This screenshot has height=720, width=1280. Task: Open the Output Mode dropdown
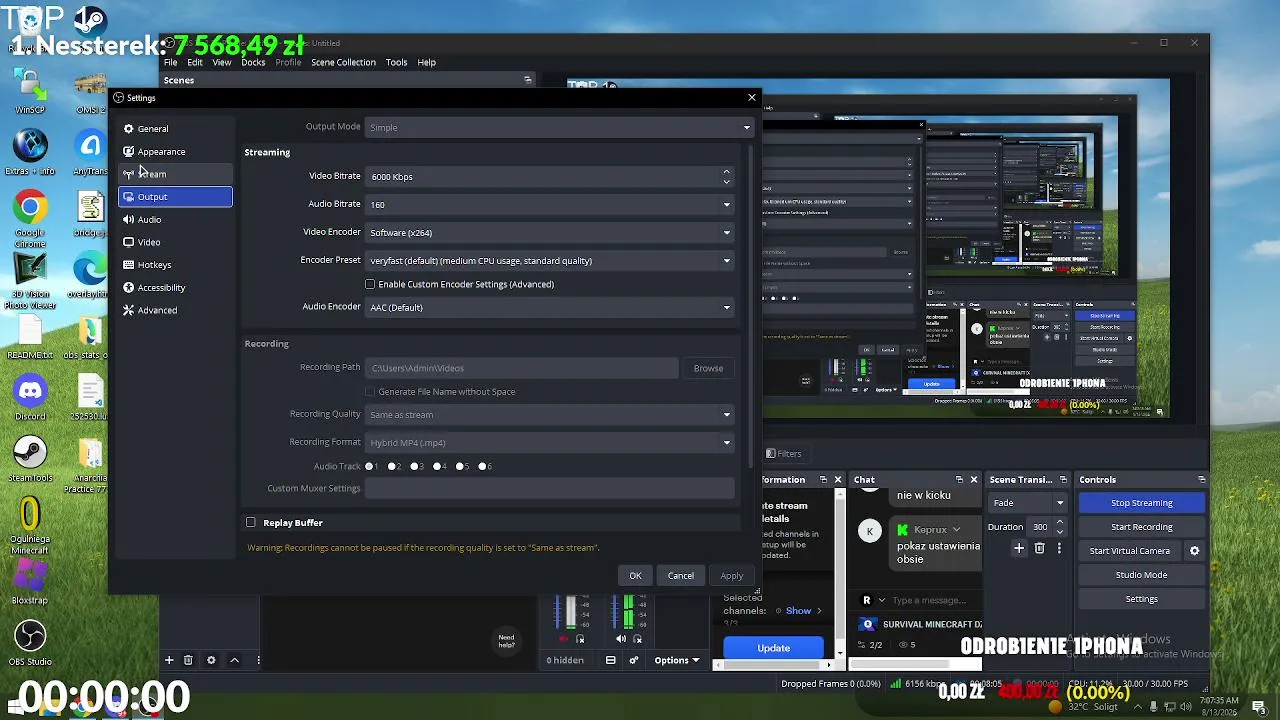(x=559, y=127)
